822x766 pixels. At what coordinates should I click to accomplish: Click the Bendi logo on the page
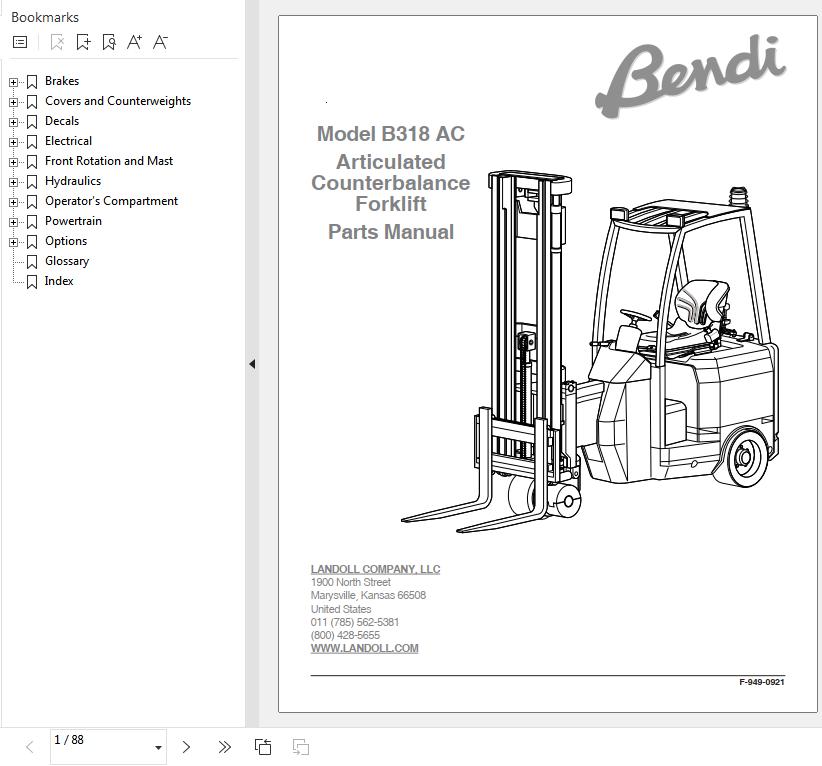coord(690,75)
